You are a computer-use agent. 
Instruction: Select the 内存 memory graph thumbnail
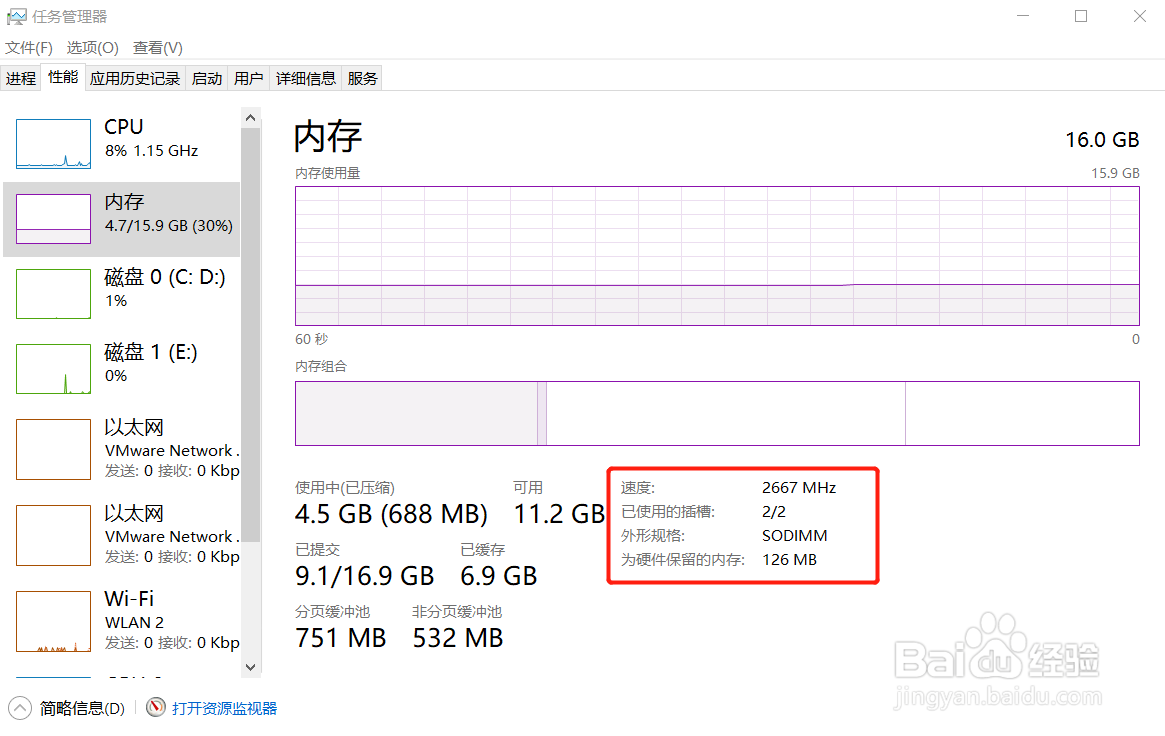tap(53, 218)
